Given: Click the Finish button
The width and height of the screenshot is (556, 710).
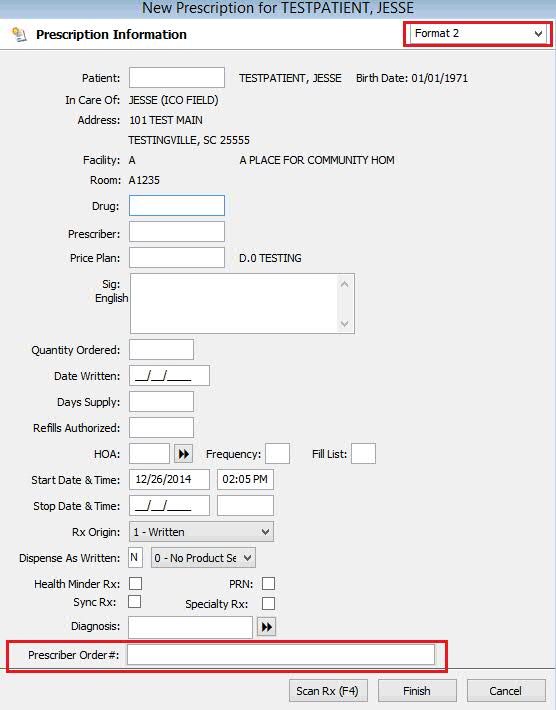Looking at the screenshot, I should coord(417,691).
